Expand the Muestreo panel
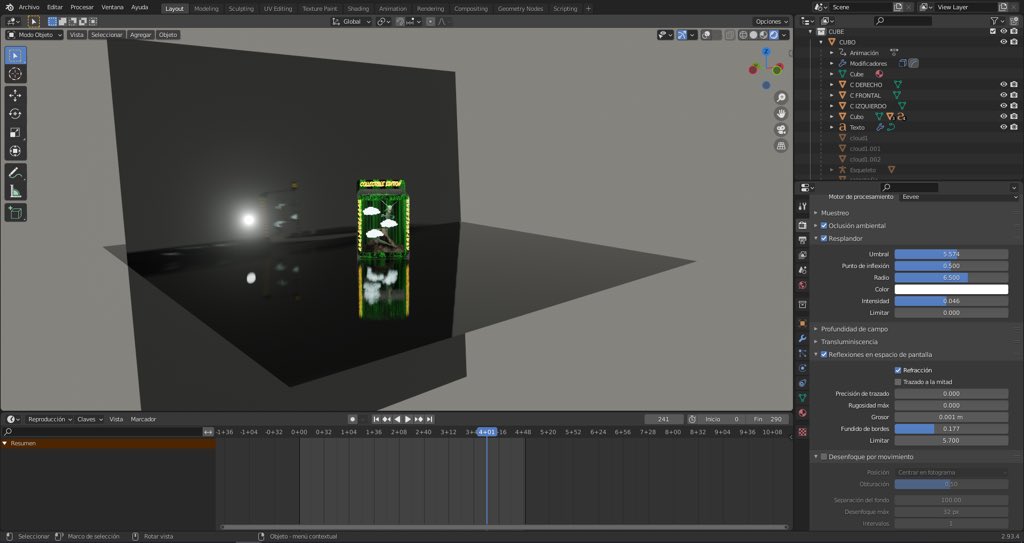 (835, 213)
